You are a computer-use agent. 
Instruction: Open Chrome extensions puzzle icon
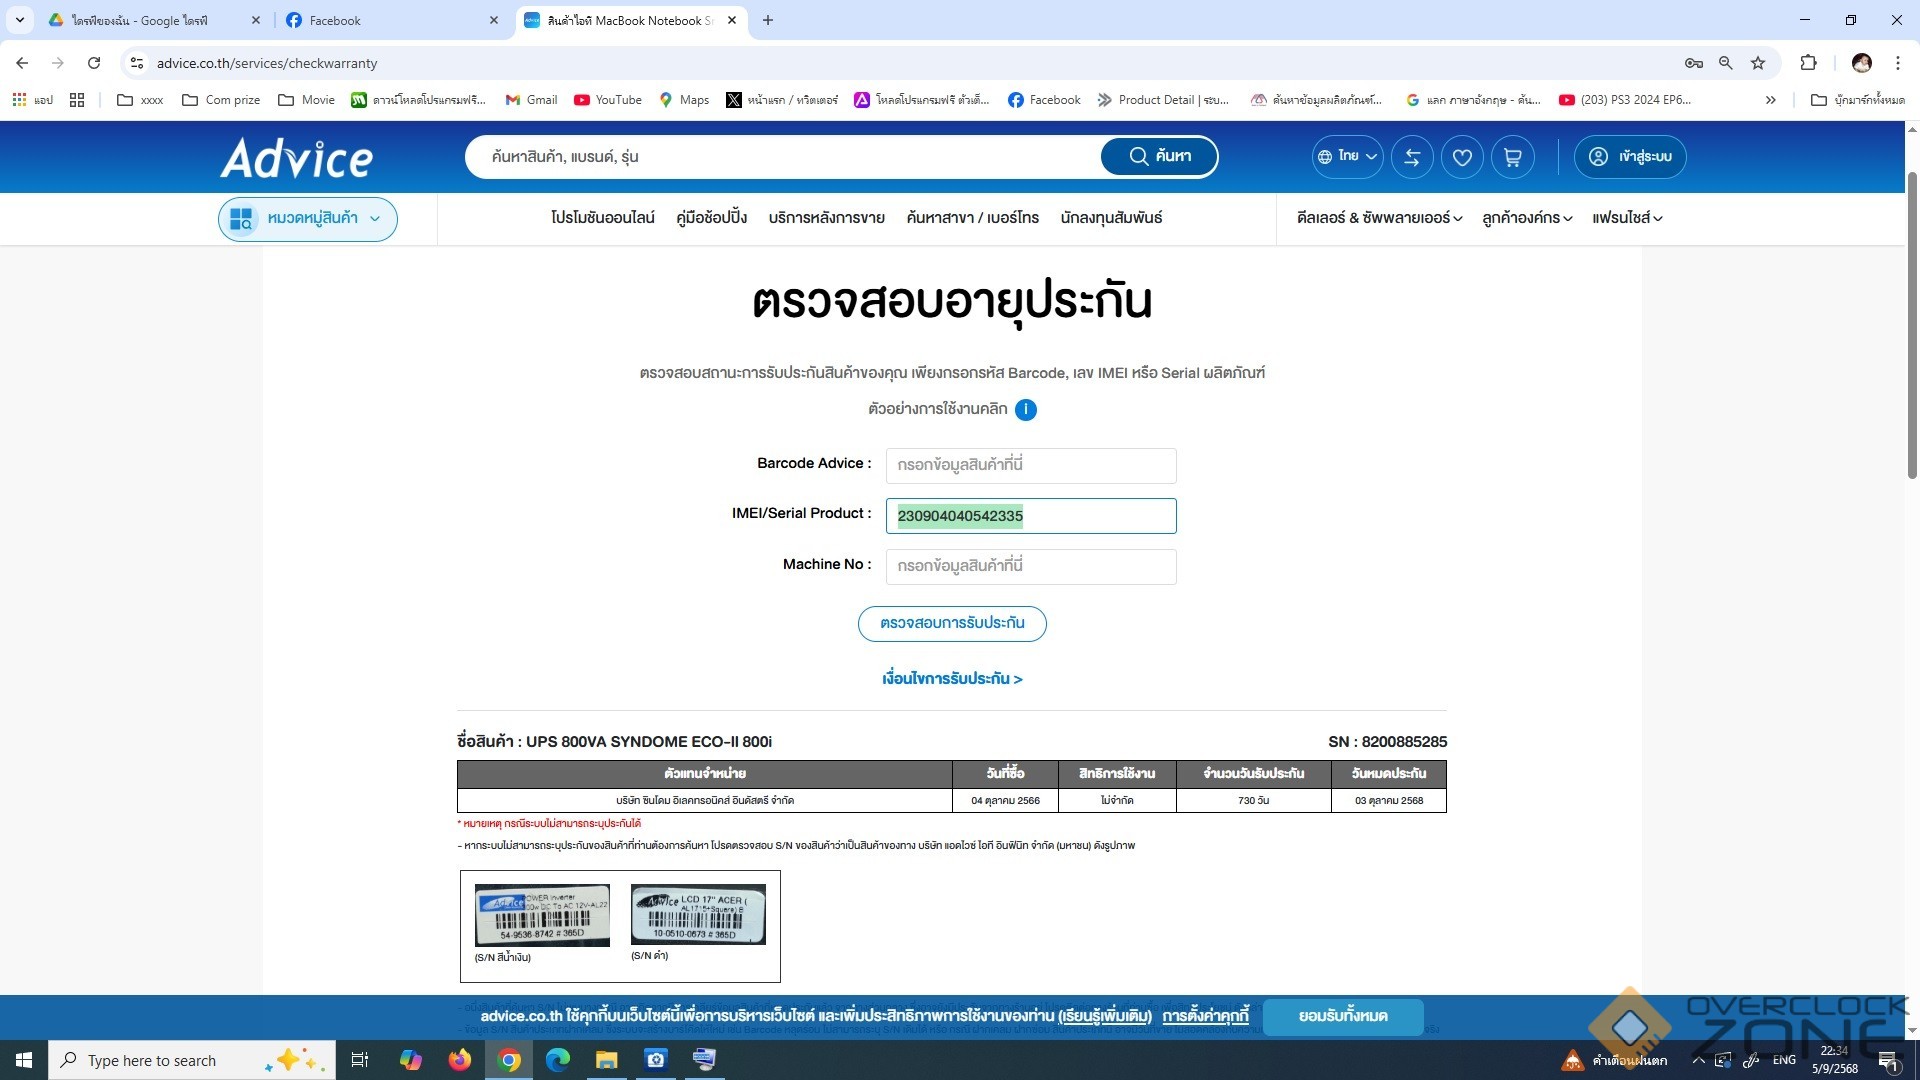1808,63
